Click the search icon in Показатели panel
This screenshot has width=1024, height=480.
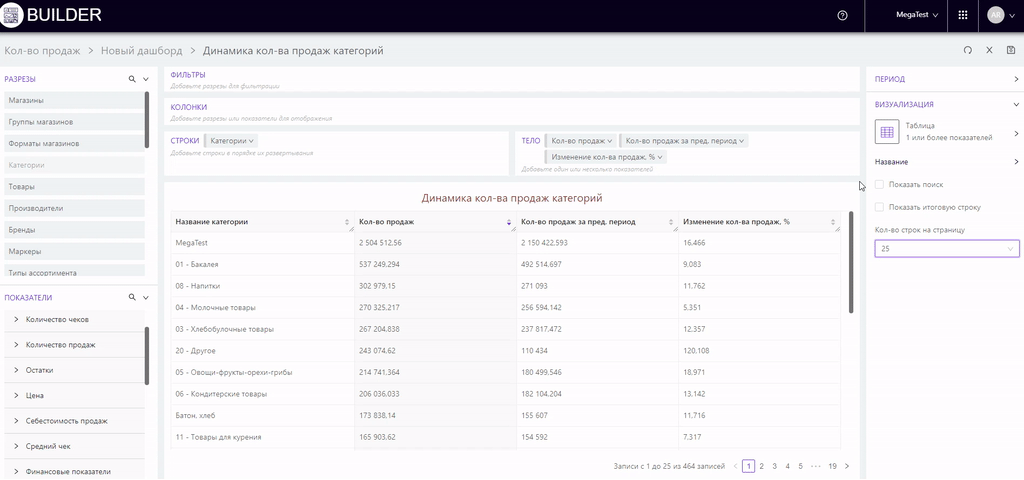click(x=131, y=297)
